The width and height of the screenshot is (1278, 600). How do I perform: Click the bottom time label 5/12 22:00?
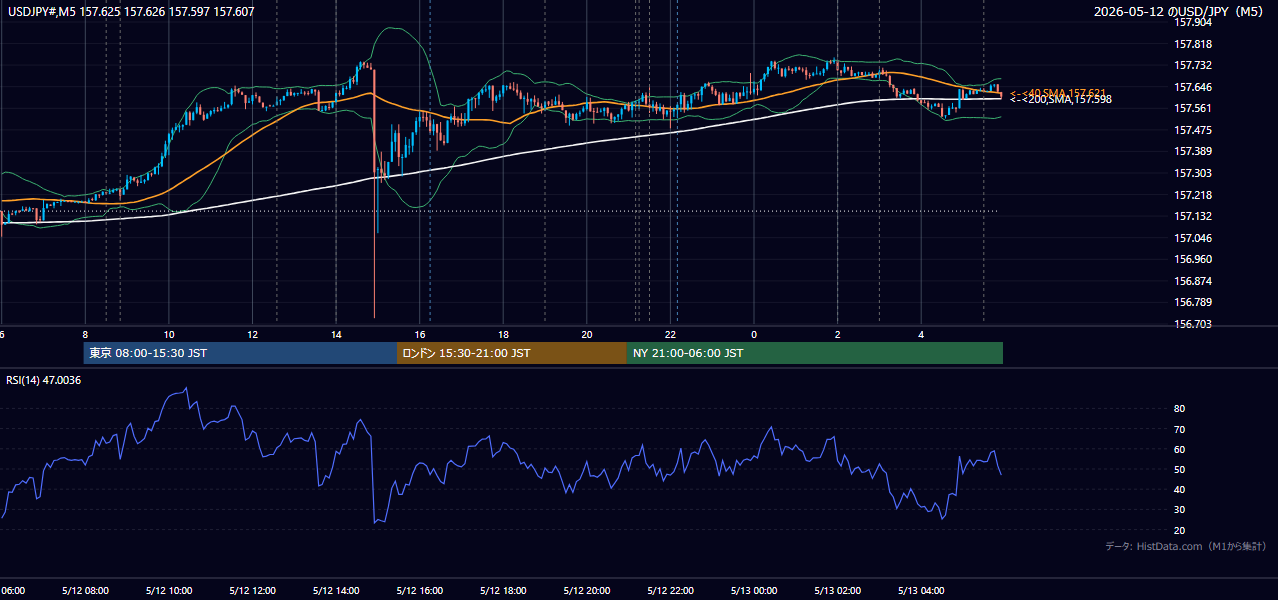[x=671, y=590]
